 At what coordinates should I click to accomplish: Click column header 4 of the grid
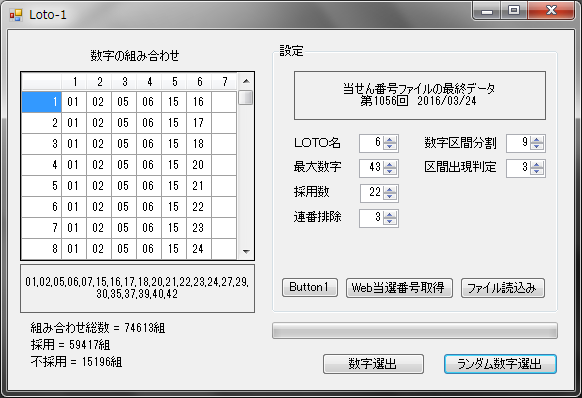(149, 82)
